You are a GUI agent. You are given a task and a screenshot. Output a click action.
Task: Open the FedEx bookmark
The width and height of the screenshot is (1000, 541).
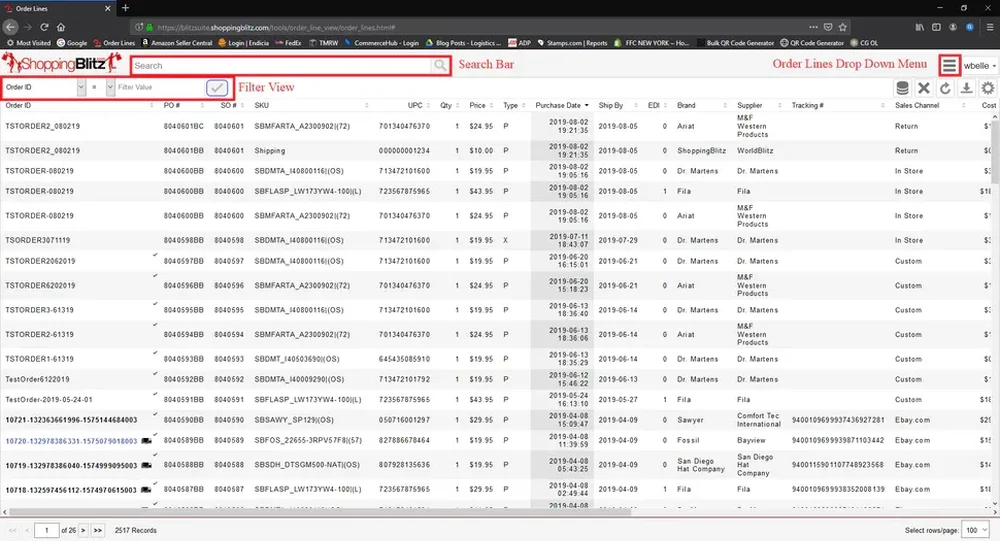(288, 43)
